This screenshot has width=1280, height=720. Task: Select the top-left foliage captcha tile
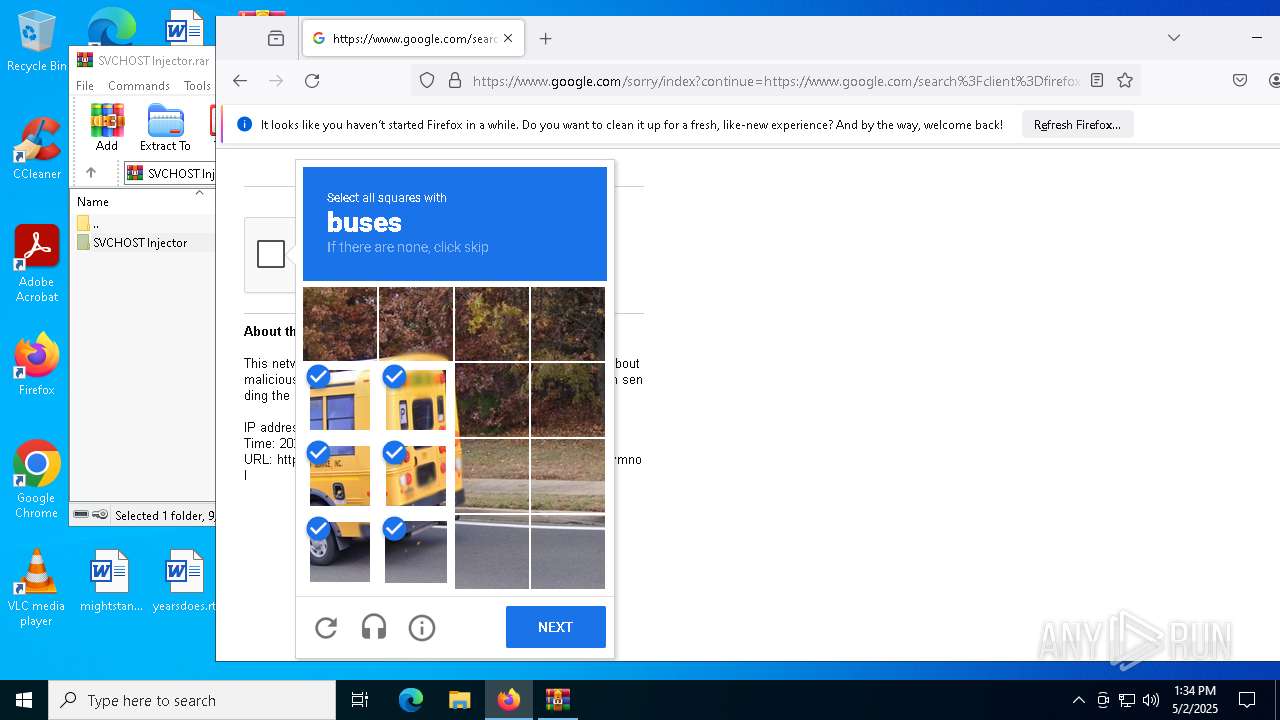(340, 324)
